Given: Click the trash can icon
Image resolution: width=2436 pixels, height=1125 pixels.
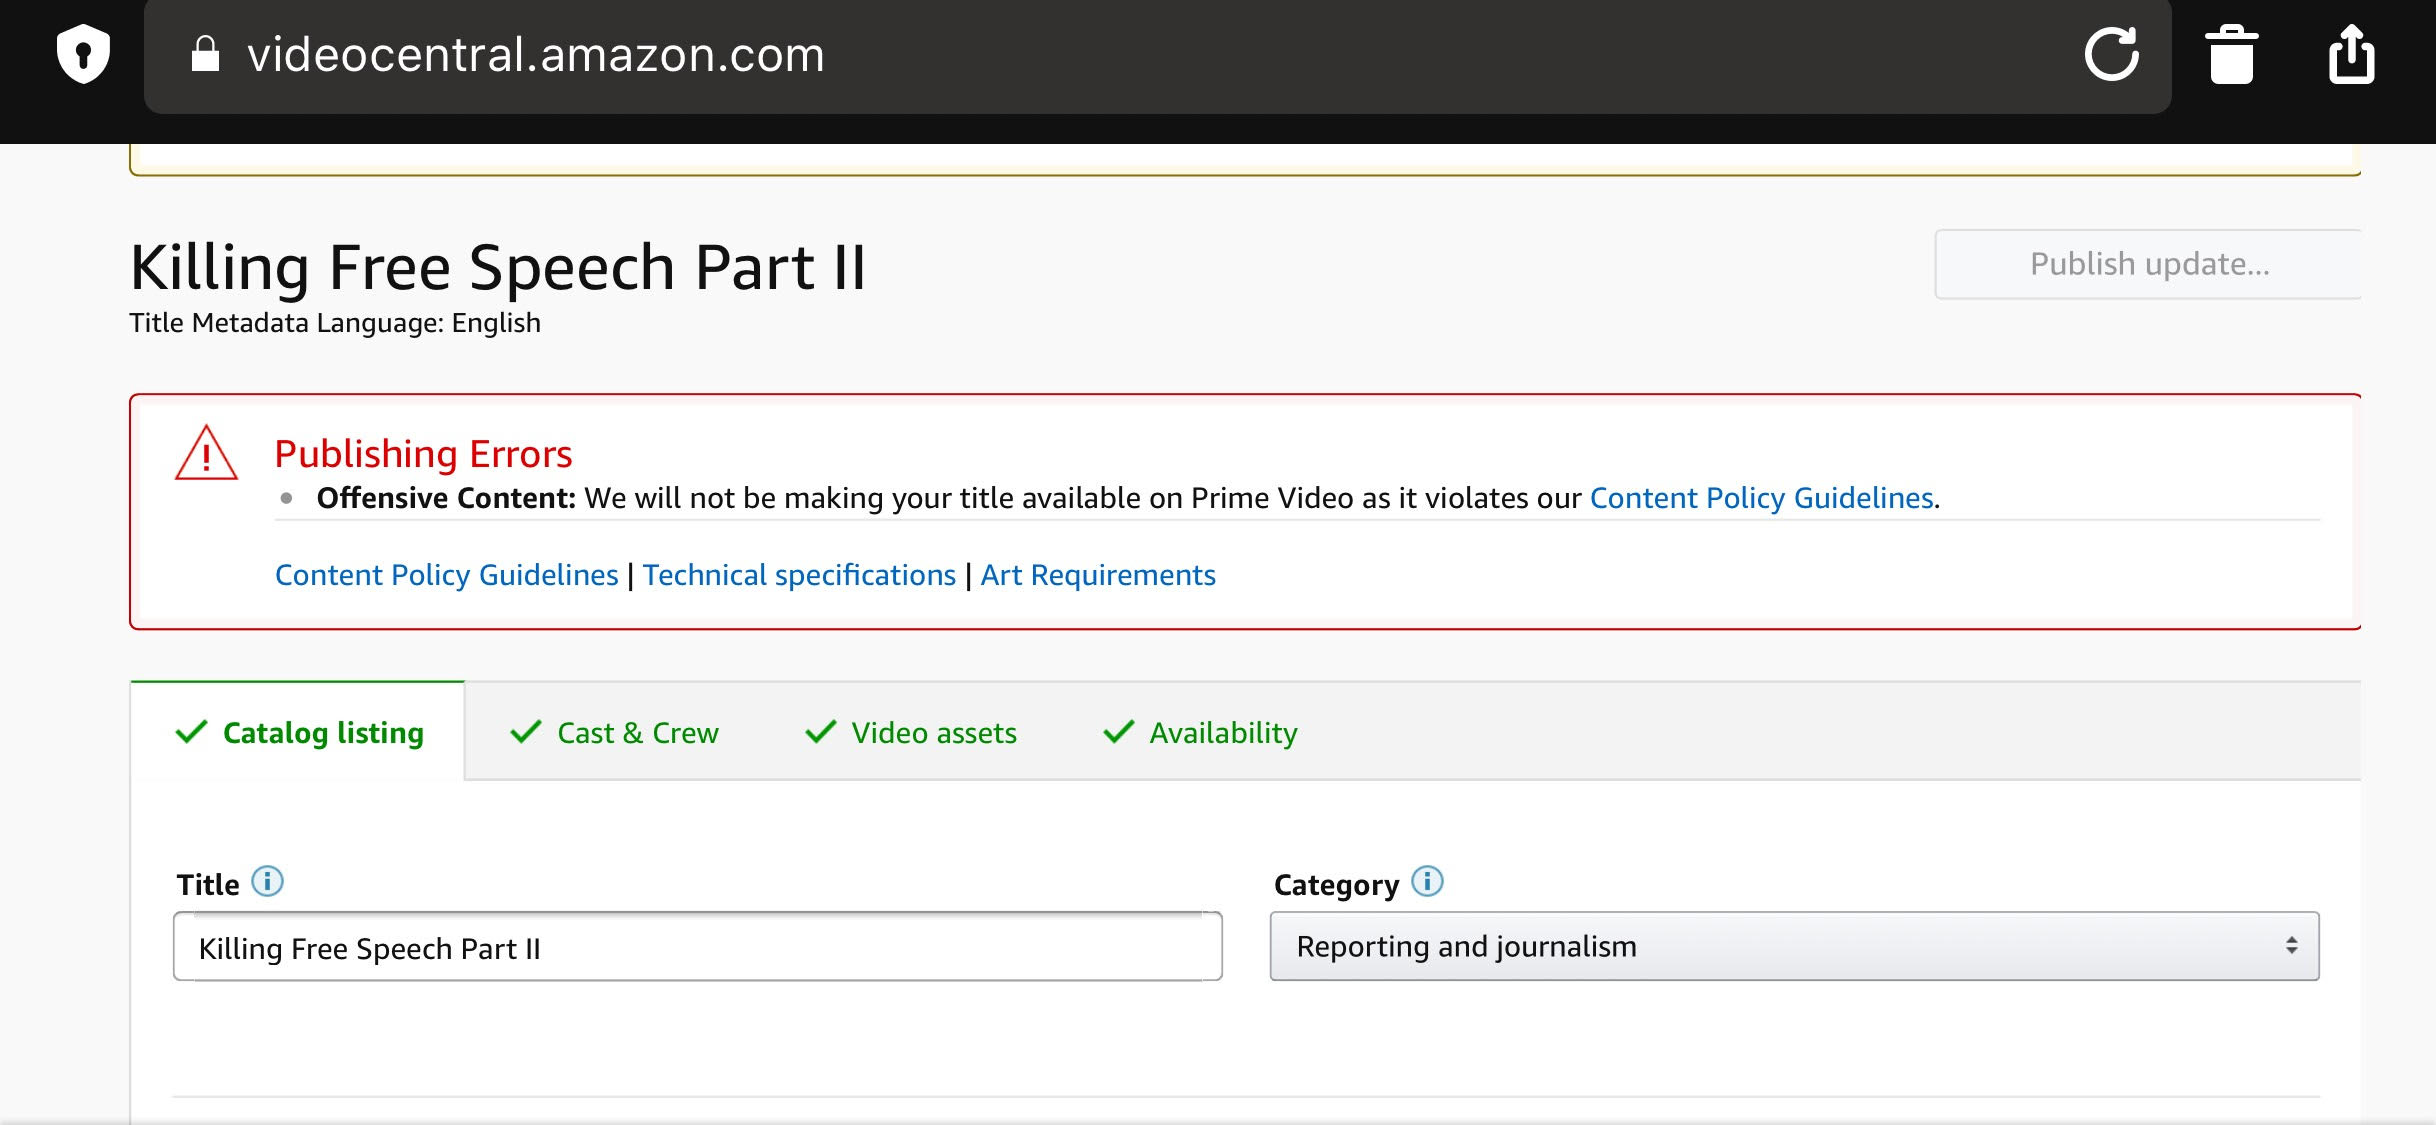Looking at the screenshot, I should point(2231,54).
